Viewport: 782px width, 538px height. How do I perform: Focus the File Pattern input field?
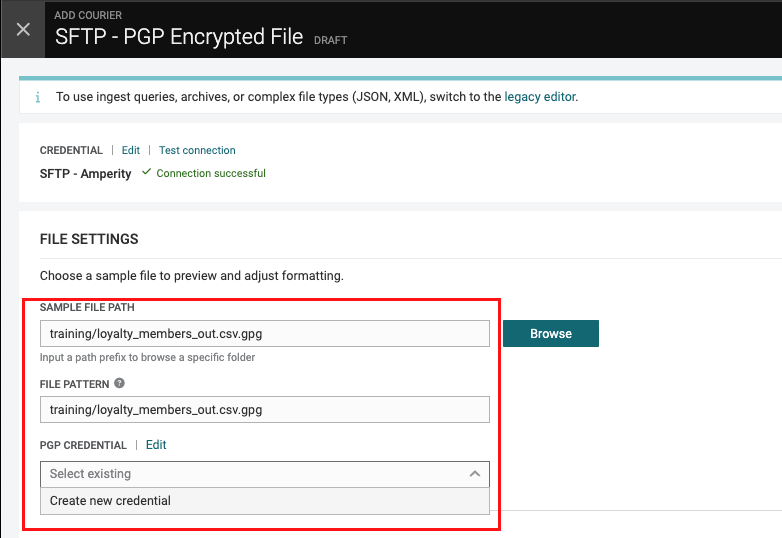coord(264,409)
